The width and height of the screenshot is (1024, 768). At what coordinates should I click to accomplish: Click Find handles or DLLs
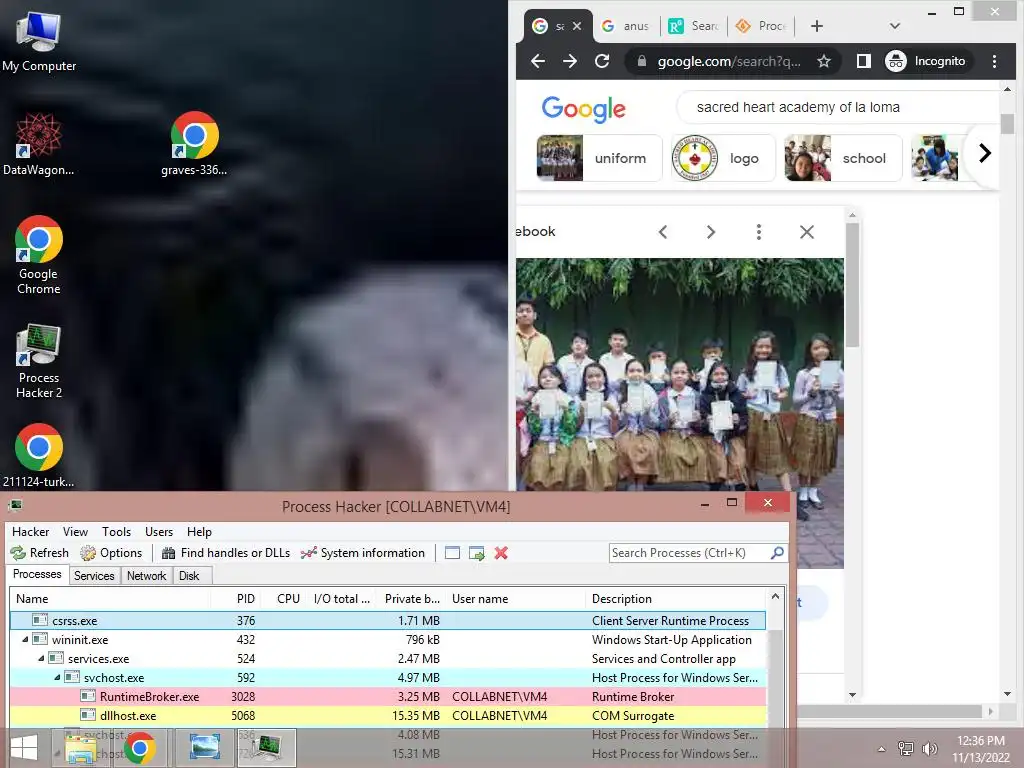226,553
